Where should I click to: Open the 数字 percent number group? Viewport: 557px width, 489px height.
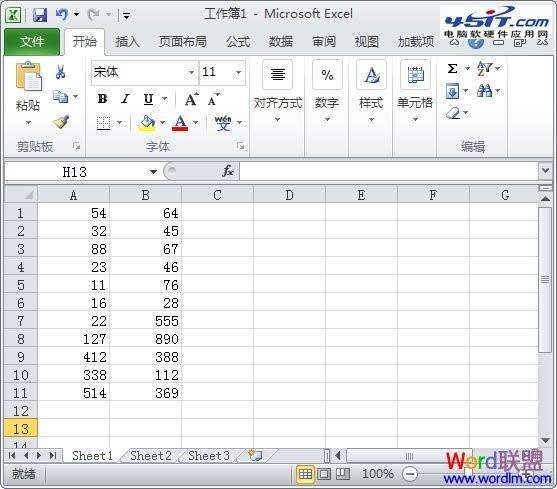click(327, 92)
